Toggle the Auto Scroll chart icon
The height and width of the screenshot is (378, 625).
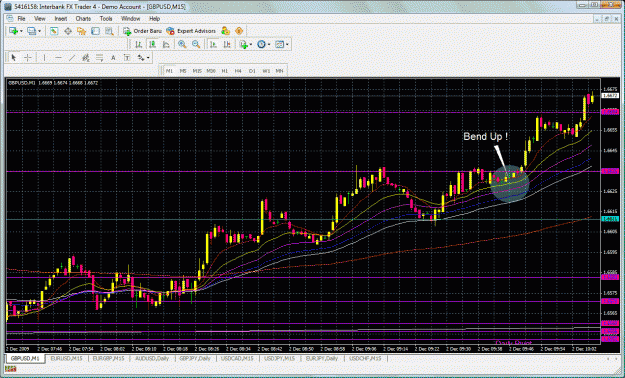click(213, 44)
